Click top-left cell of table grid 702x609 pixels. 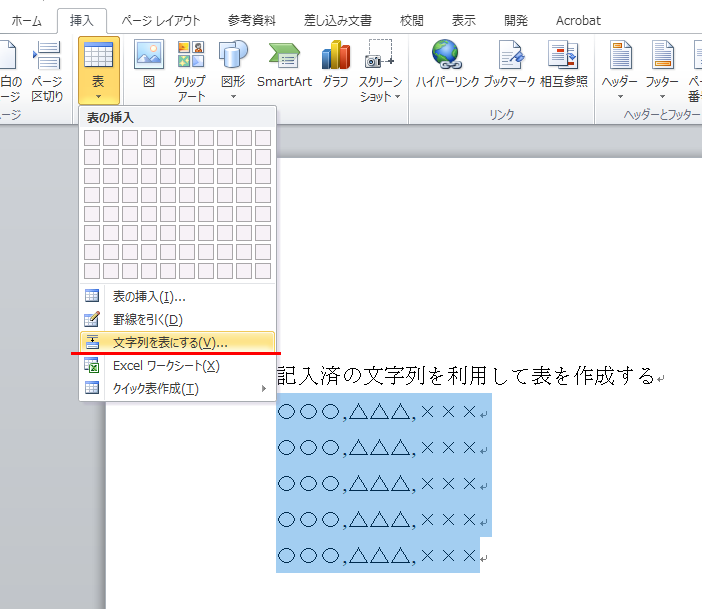(92, 137)
